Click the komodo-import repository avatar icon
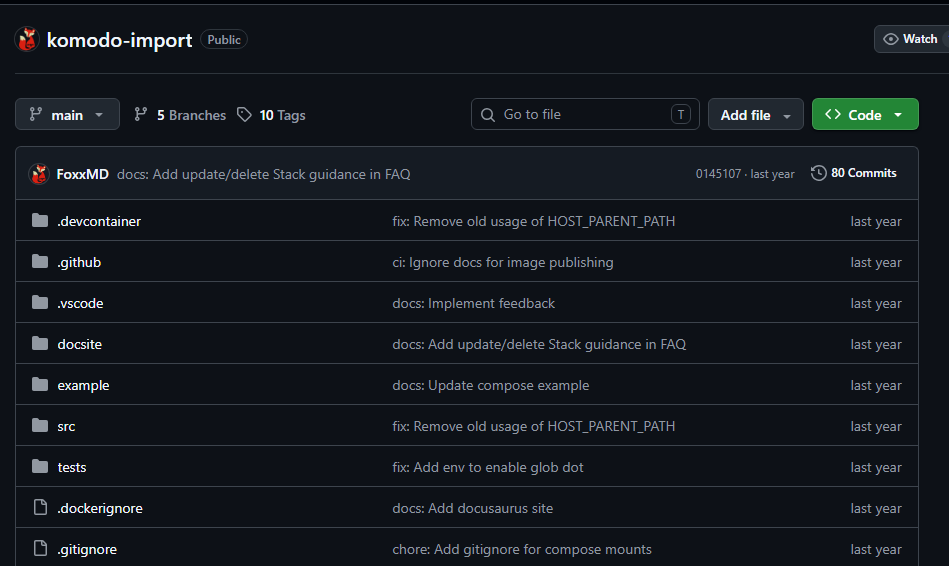This screenshot has height=566, width=949. click(x=27, y=39)
